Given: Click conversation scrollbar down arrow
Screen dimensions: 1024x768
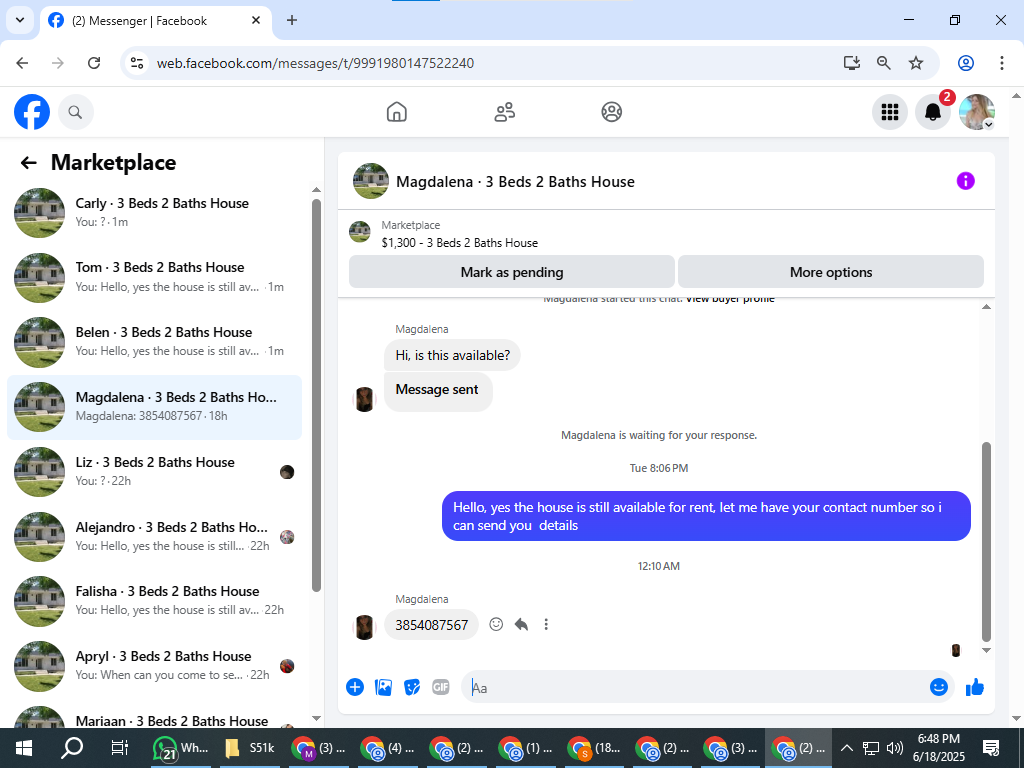Looking at the screenshot, I should click(986, 650).
